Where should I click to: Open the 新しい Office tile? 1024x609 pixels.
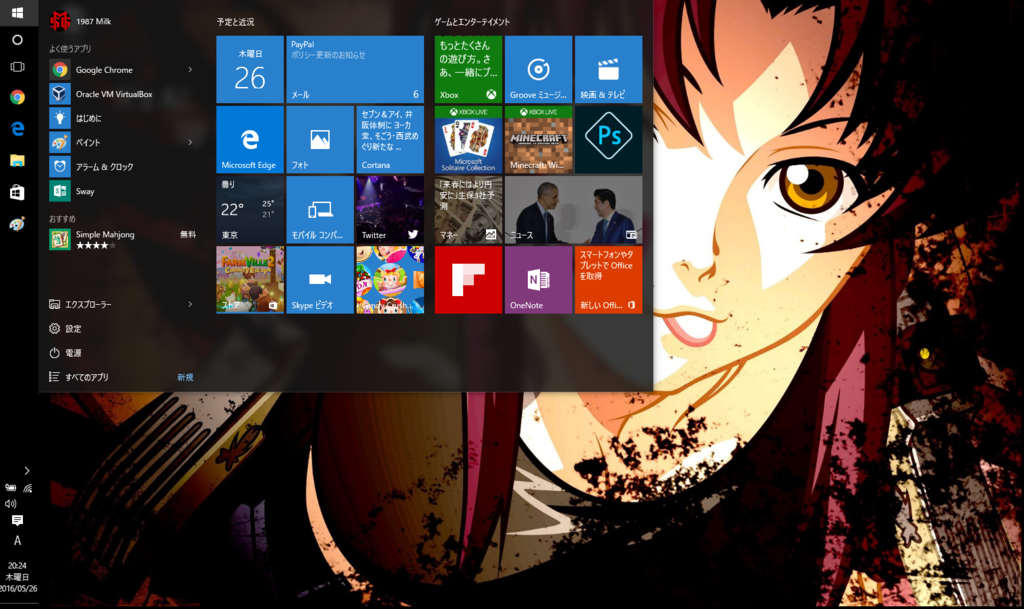(609, 280)
